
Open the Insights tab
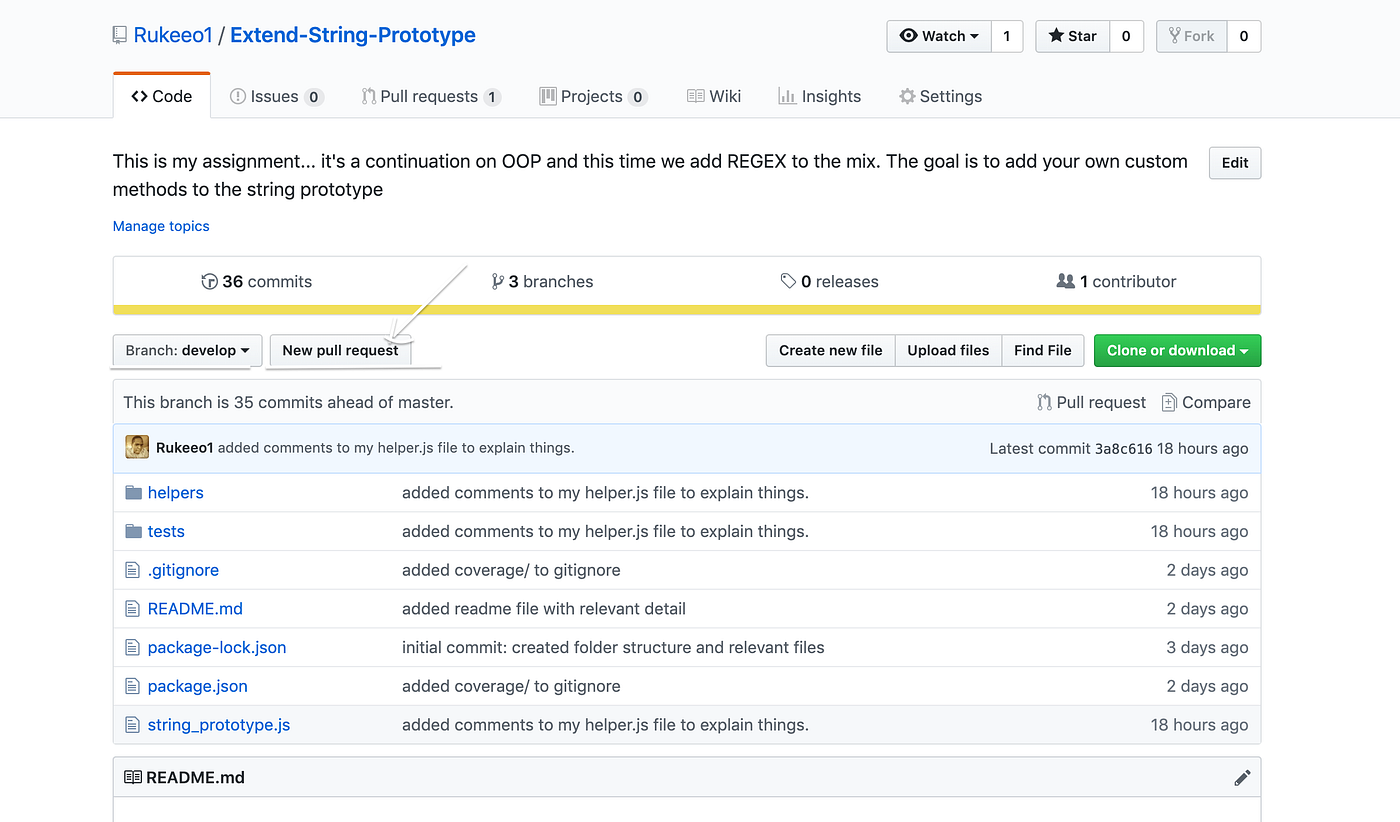point(820,96)
